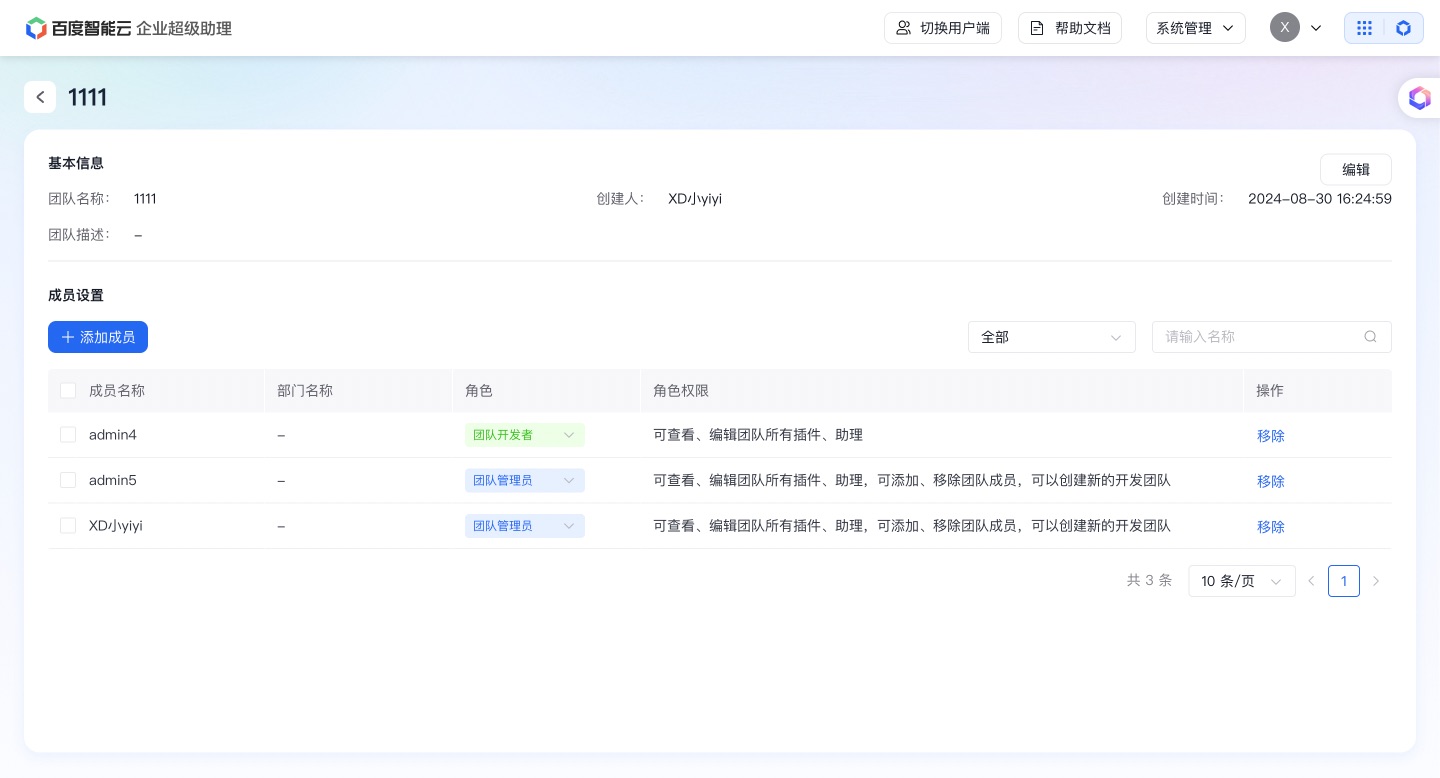This screenshot has height=778, width=1440.
Task: Click the user avatar X
Action: point(1285,28)
